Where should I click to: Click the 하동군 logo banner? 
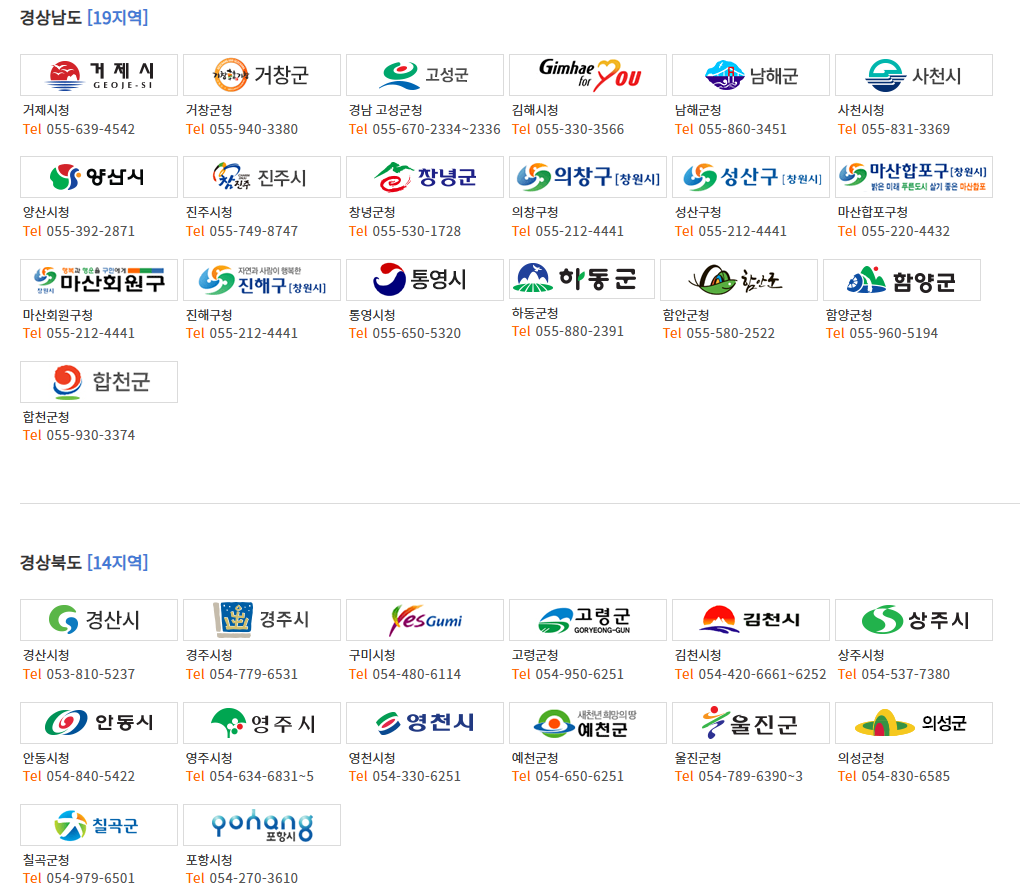[x=582, y=279]
